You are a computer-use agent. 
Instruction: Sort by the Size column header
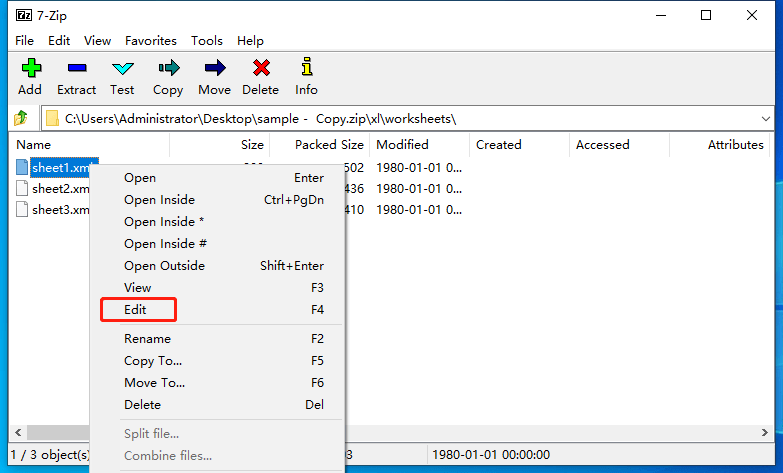click(220, 145)
